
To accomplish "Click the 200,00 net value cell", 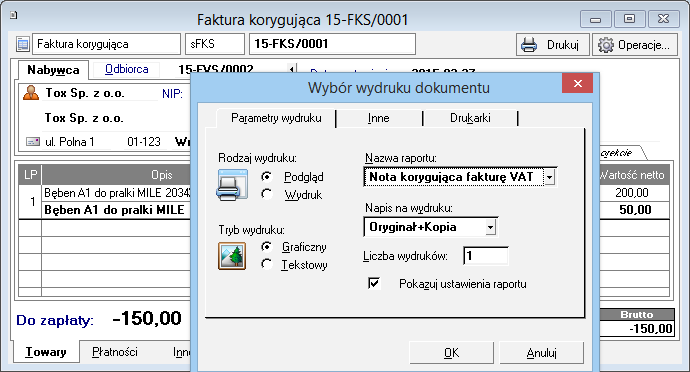I will [631, 192].
